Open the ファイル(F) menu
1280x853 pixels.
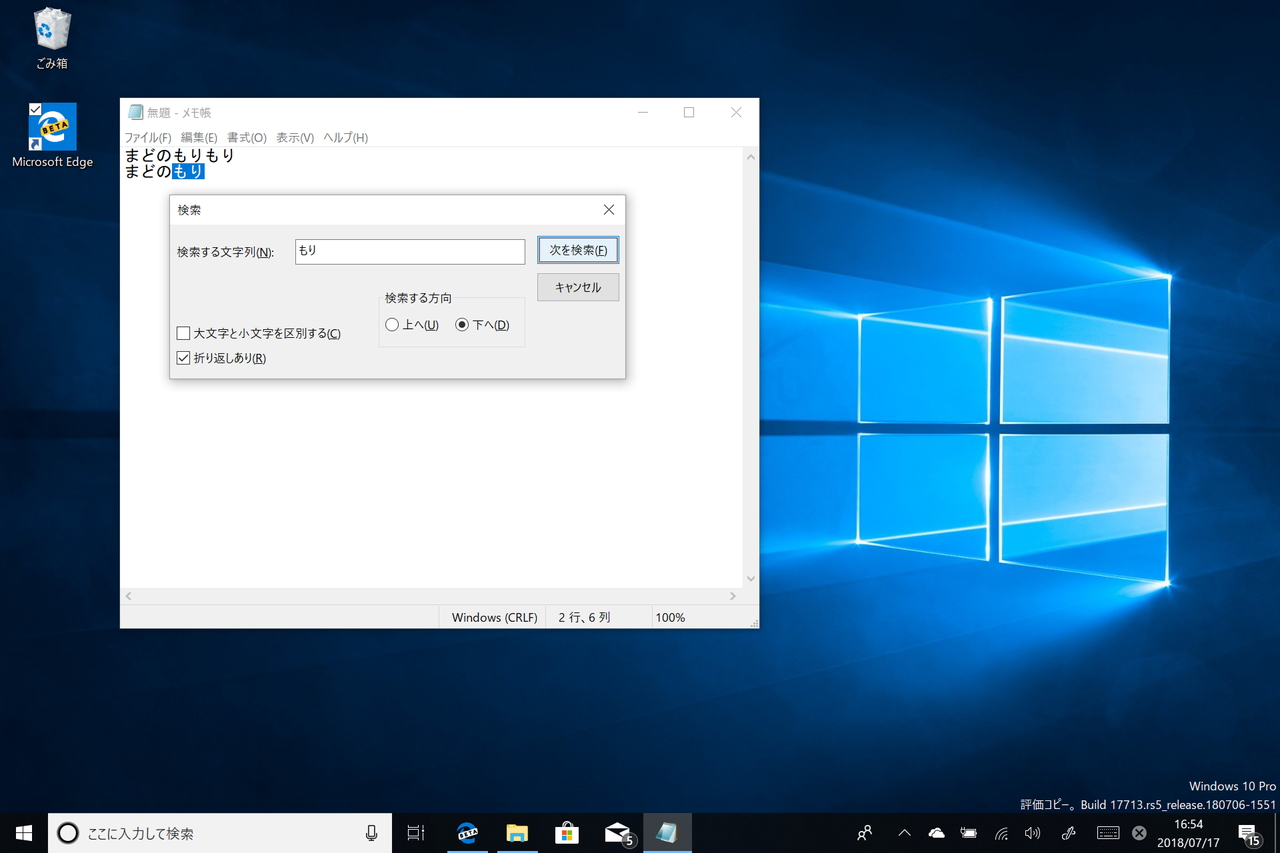pyautogui.click(x=148, y=138)
